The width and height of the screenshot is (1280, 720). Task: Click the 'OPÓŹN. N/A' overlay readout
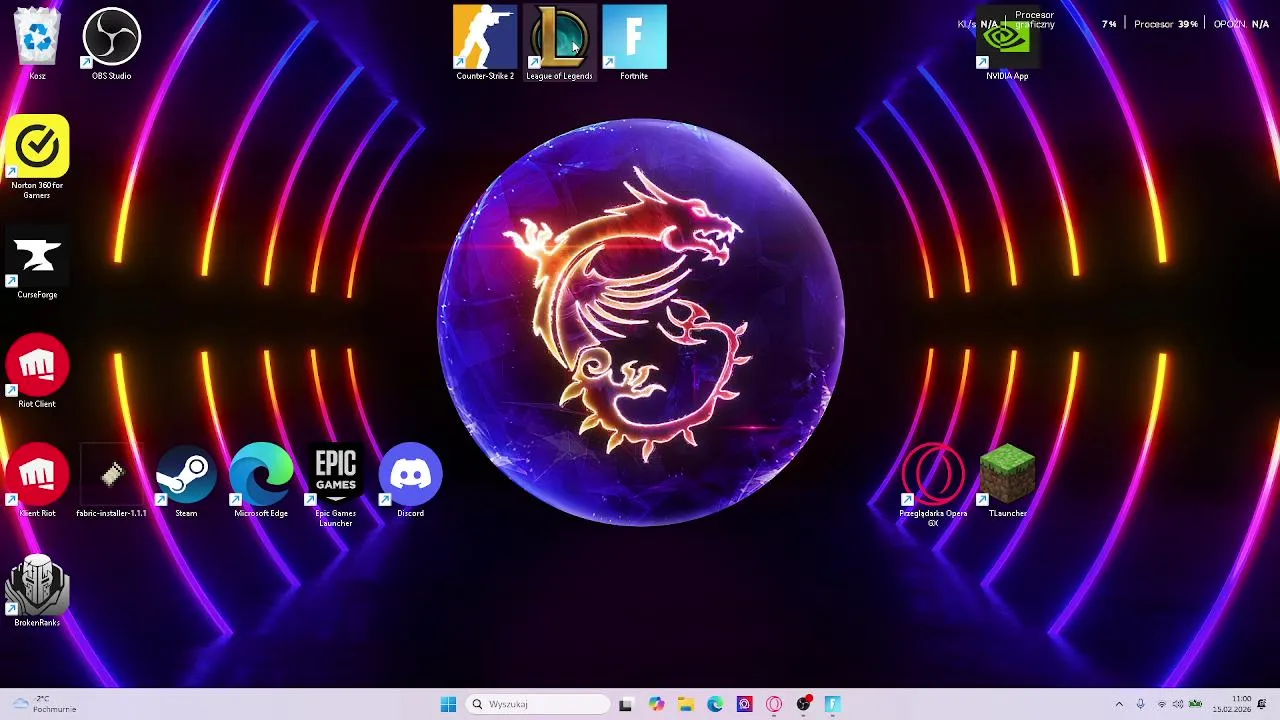click(x=1241, y=24)
